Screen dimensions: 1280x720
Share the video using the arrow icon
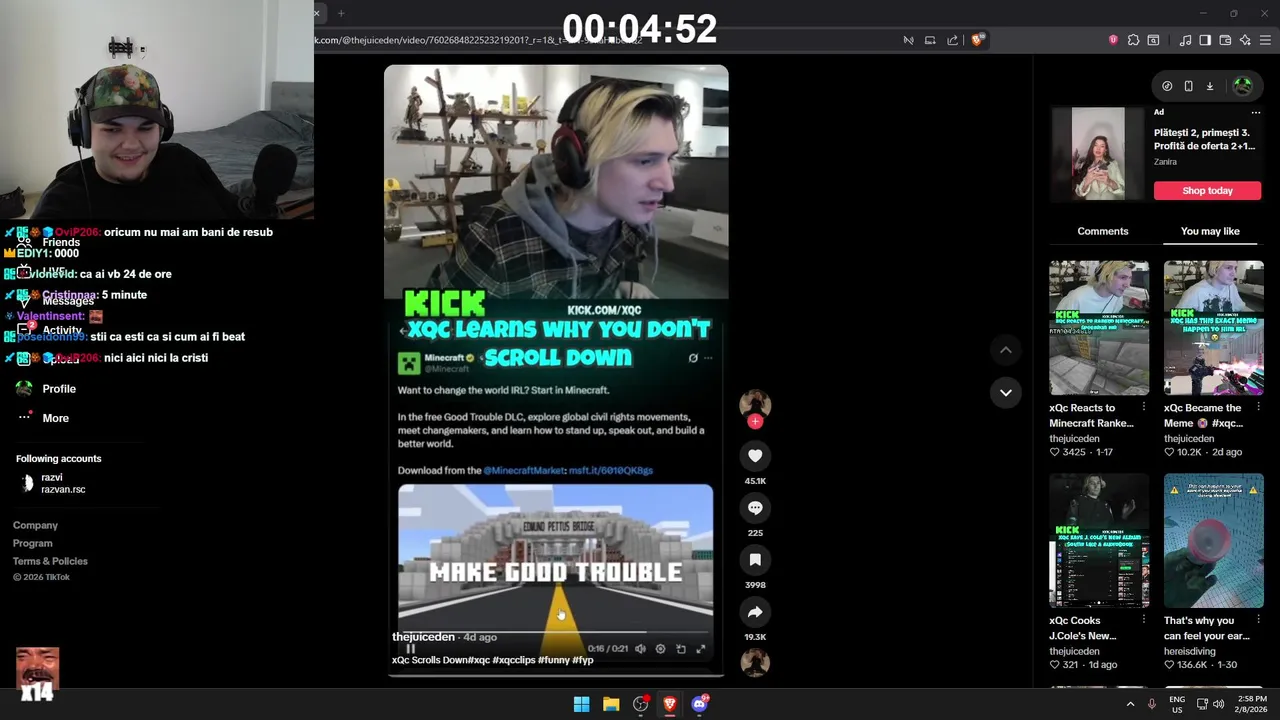pos(755,612)
